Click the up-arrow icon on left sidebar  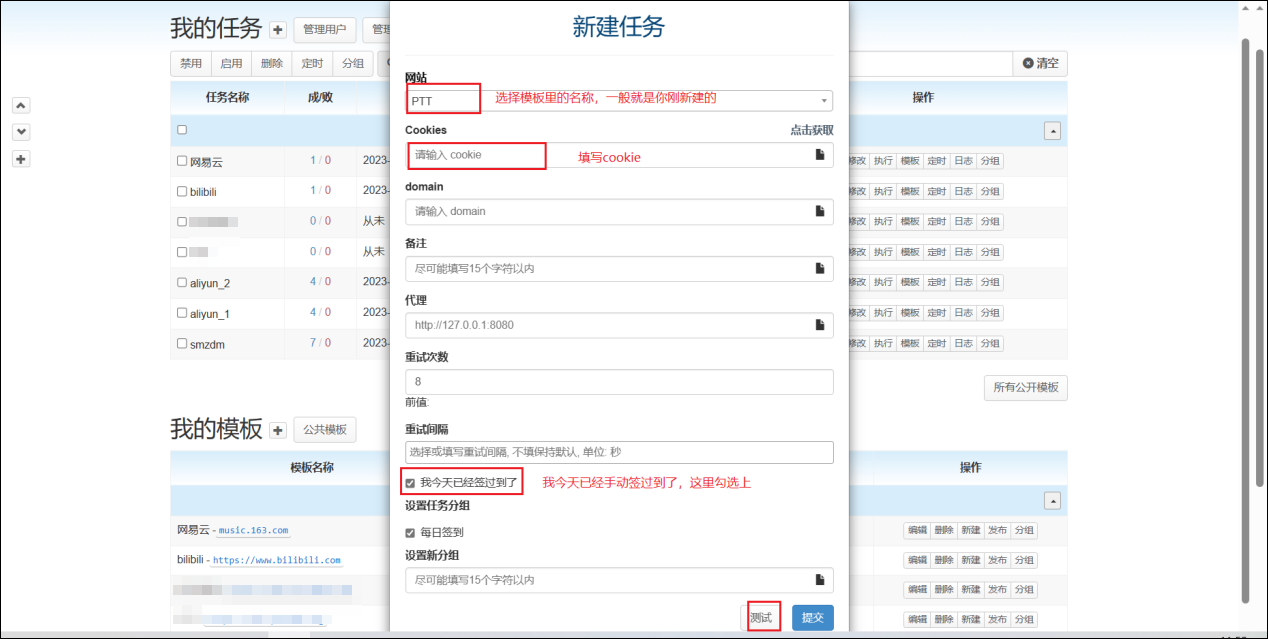[21, 105]
